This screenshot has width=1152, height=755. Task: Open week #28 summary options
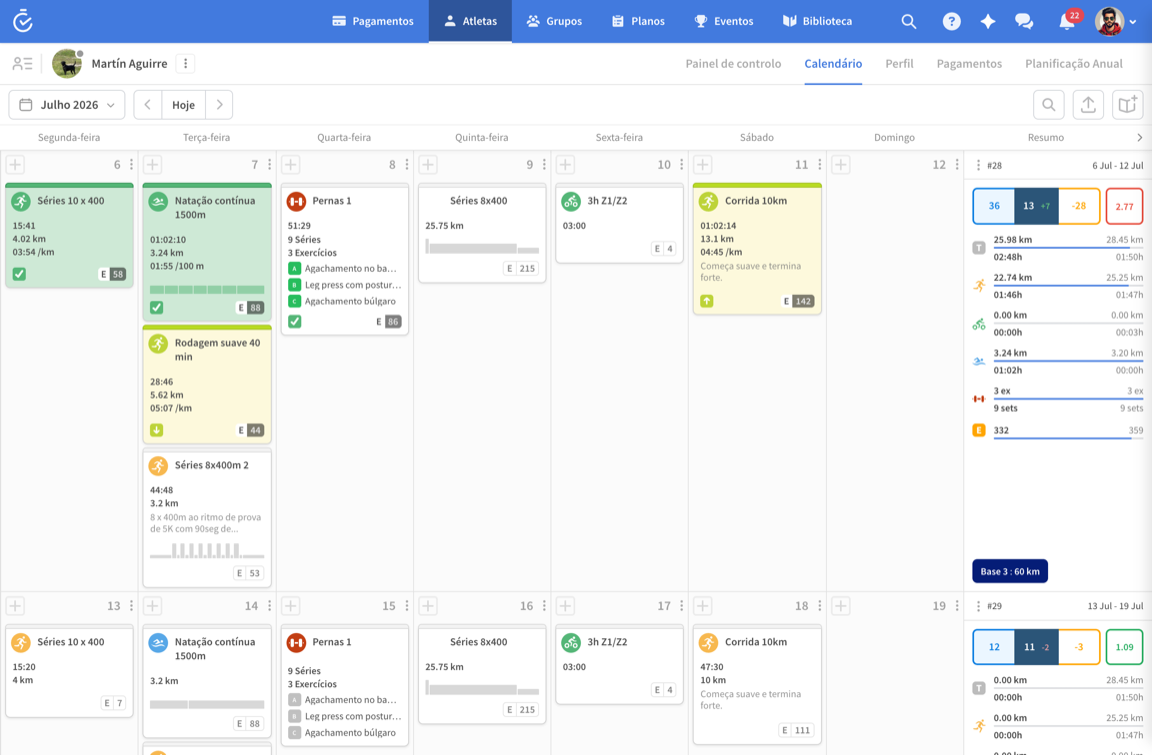[x=978, y=165]
